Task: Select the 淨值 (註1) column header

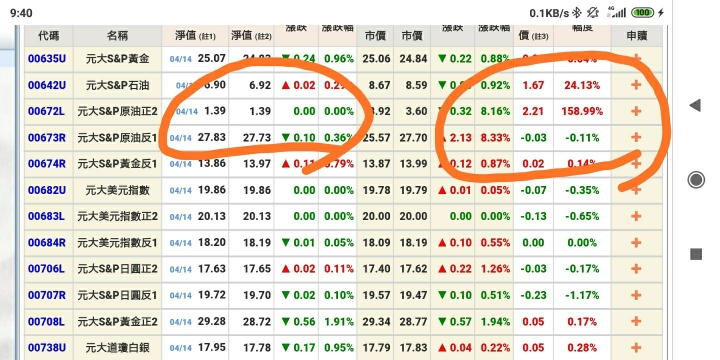Action: [195, 35]
